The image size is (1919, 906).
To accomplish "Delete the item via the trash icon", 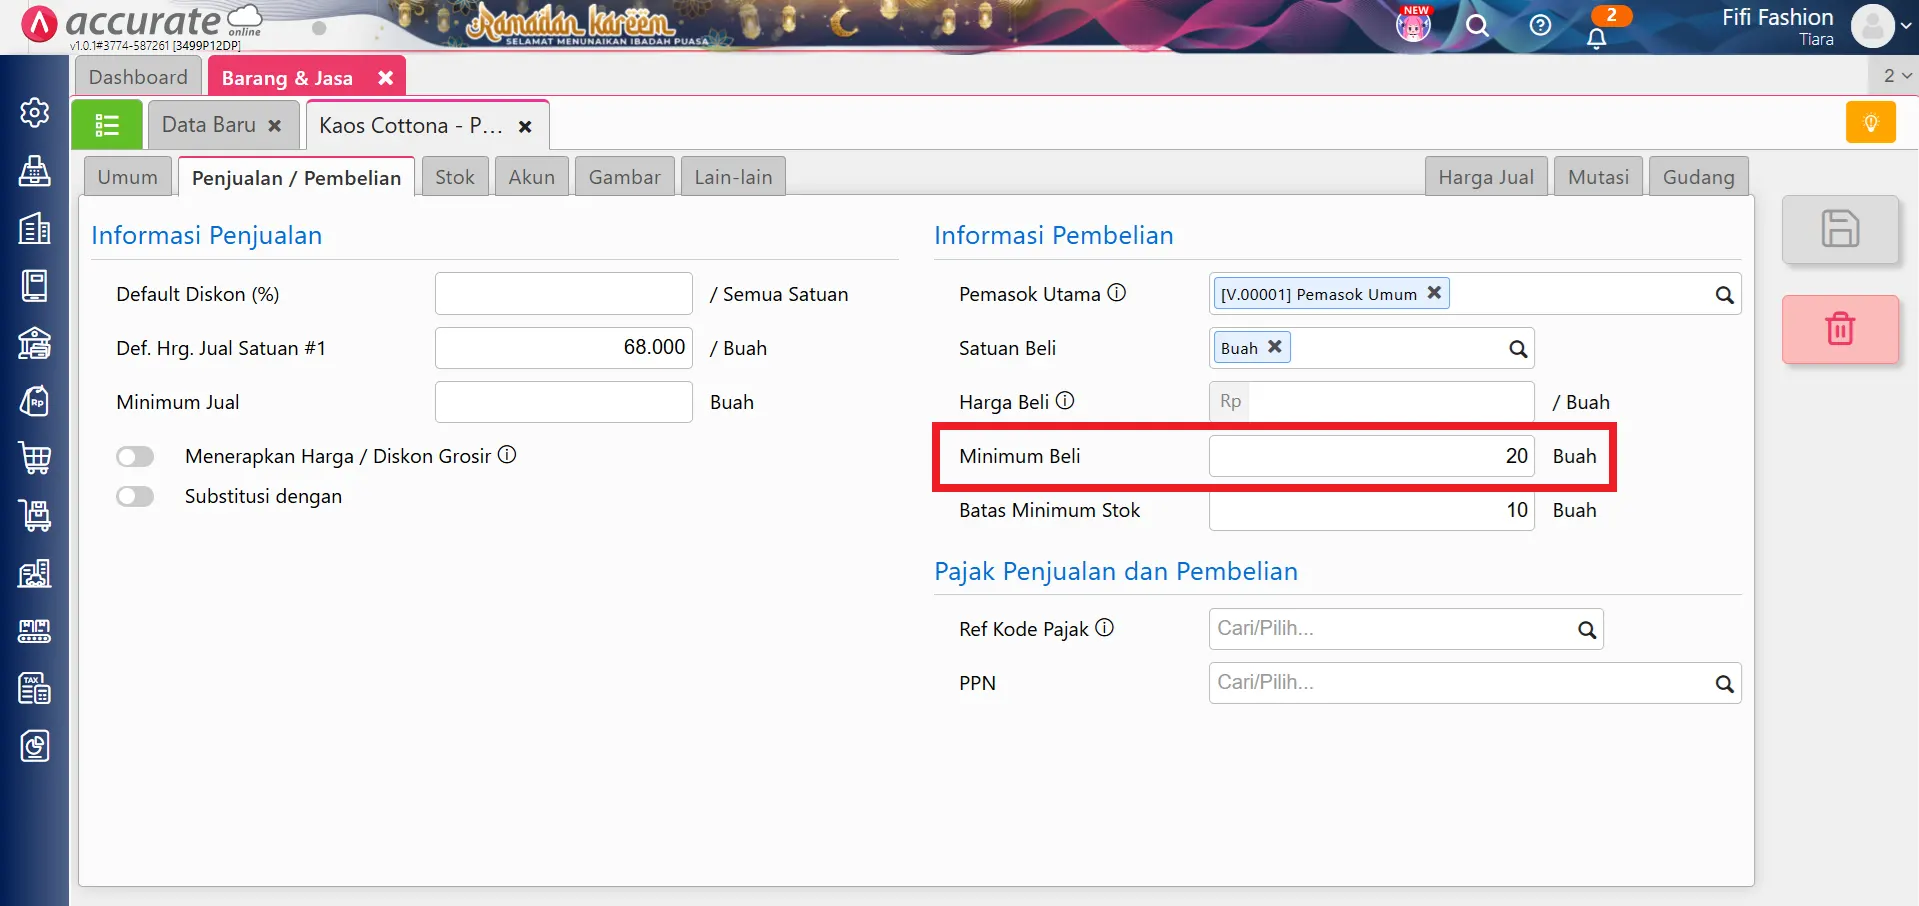I will pyautogui.click(x=1840, y=329).
